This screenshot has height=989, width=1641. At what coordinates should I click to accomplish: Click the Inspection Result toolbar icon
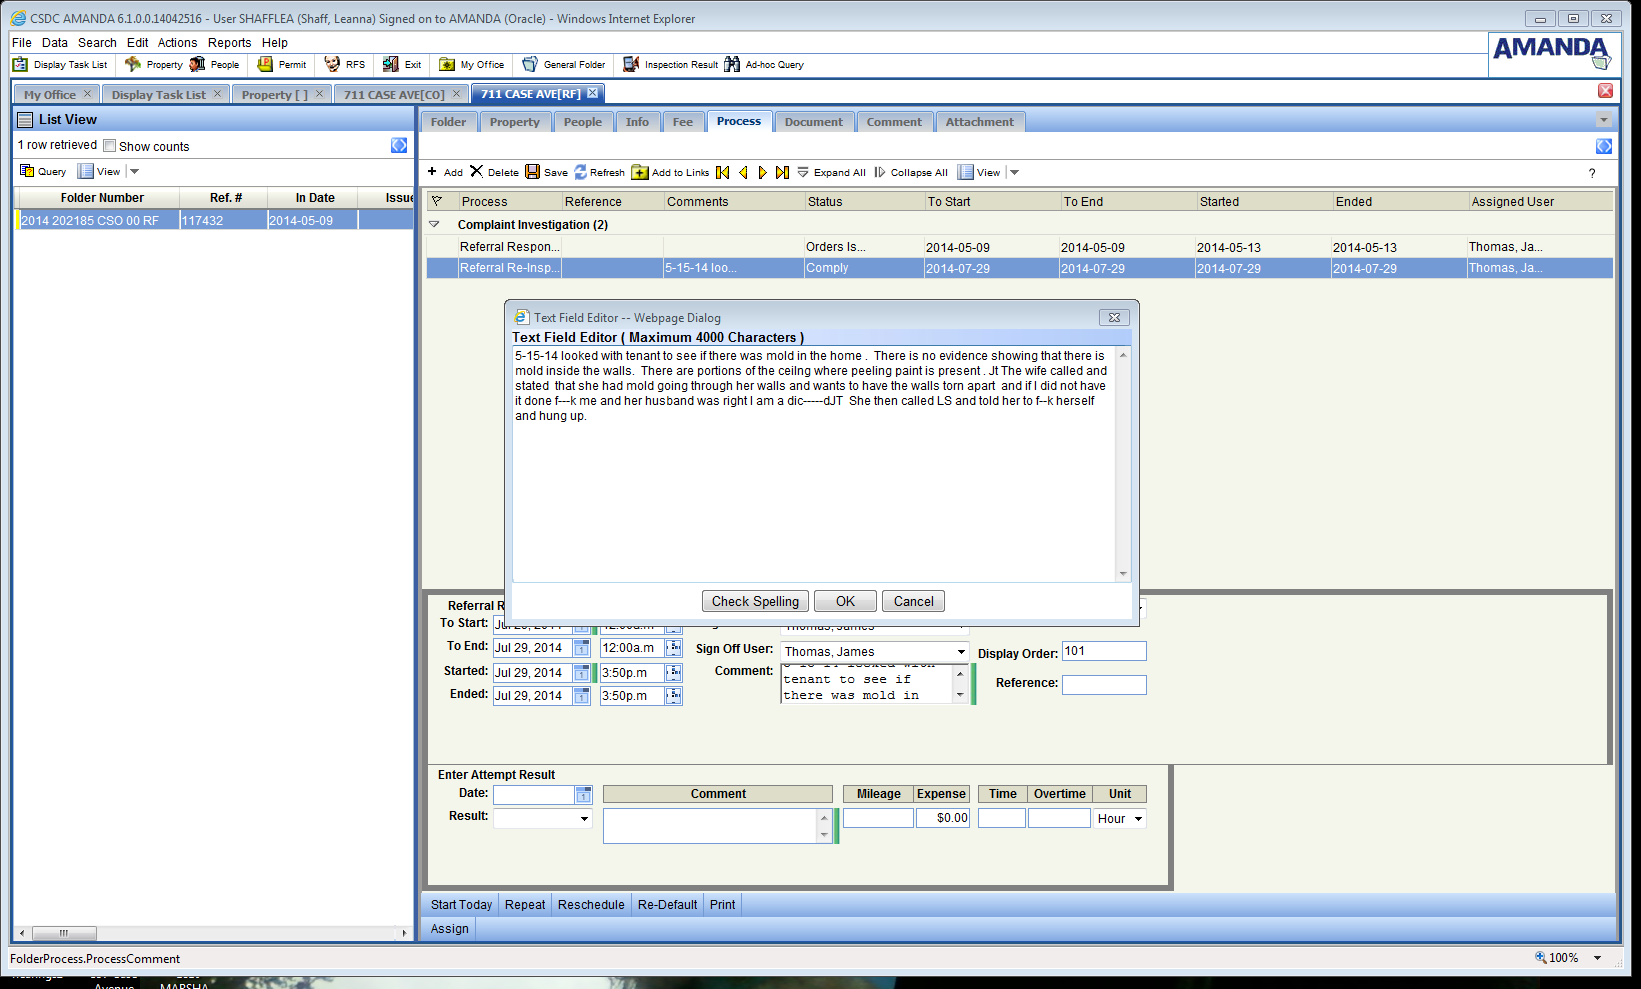pyautogui.click(x=631, y=65)
